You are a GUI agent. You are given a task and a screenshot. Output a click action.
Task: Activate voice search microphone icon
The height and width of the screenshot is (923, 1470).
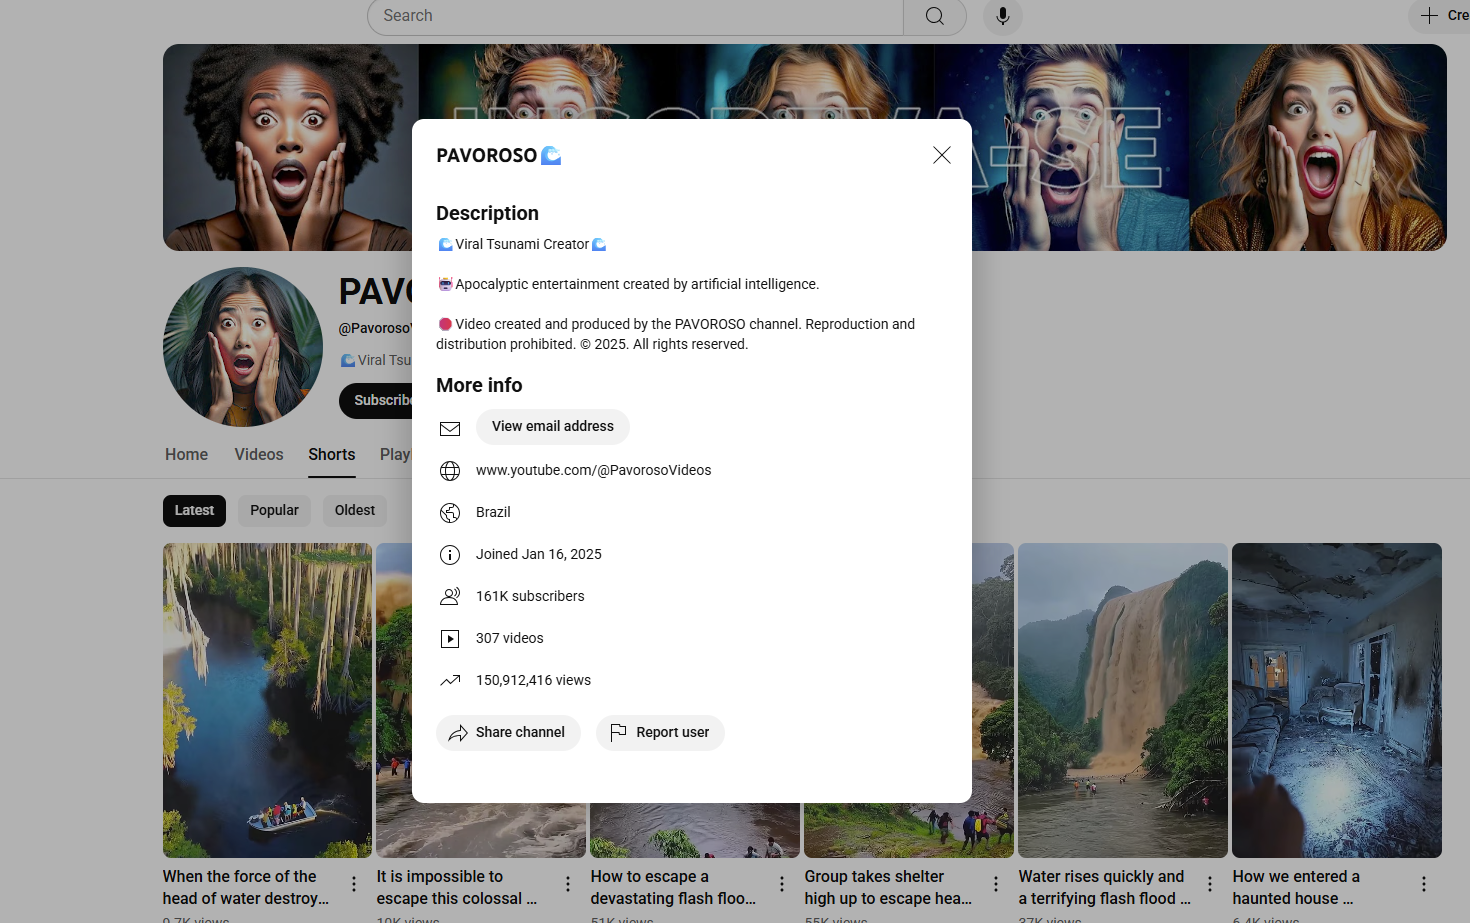1002,16
